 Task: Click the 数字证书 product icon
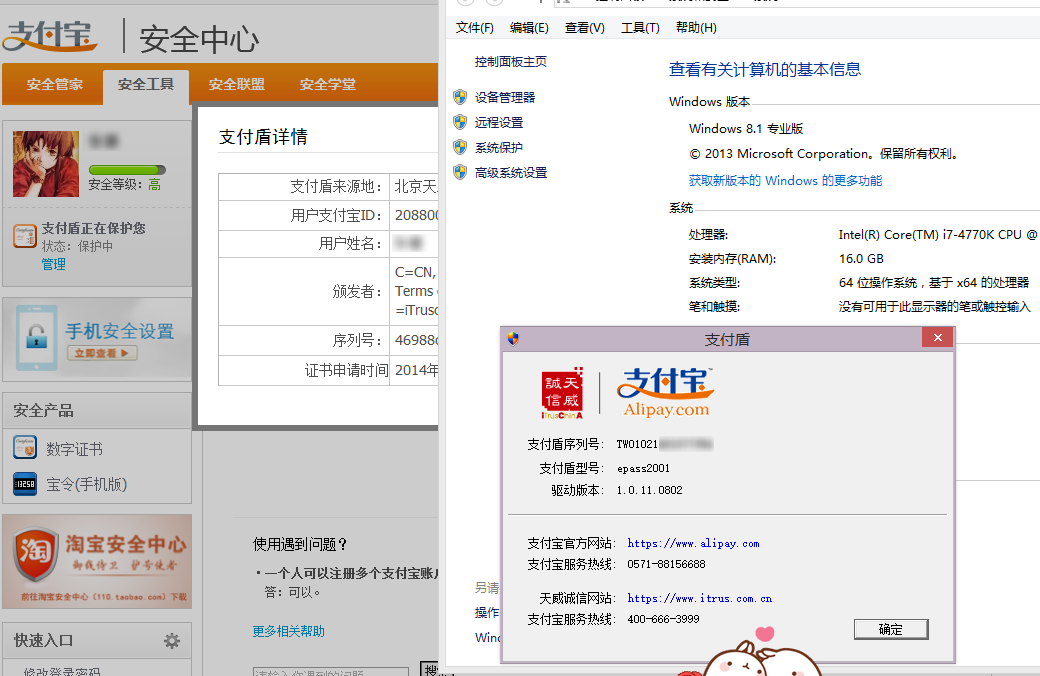[25, 448]
